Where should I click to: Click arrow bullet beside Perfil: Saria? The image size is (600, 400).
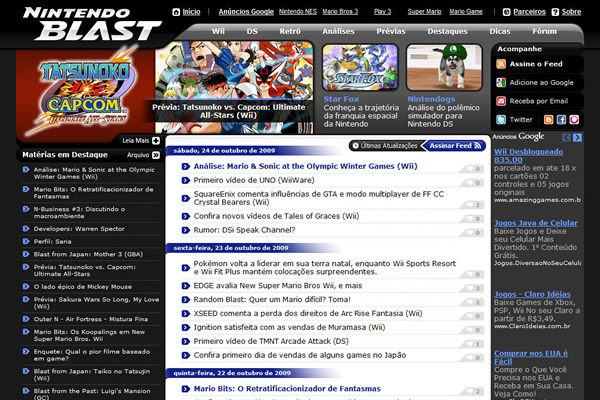click(x=26, y=241)
